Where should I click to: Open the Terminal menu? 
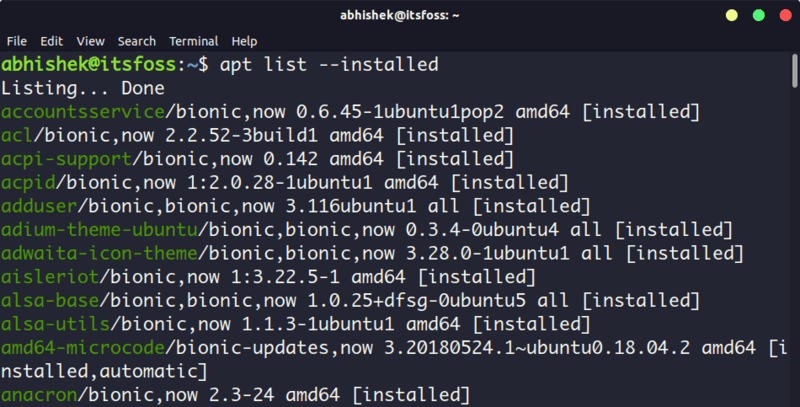point(193,41)
